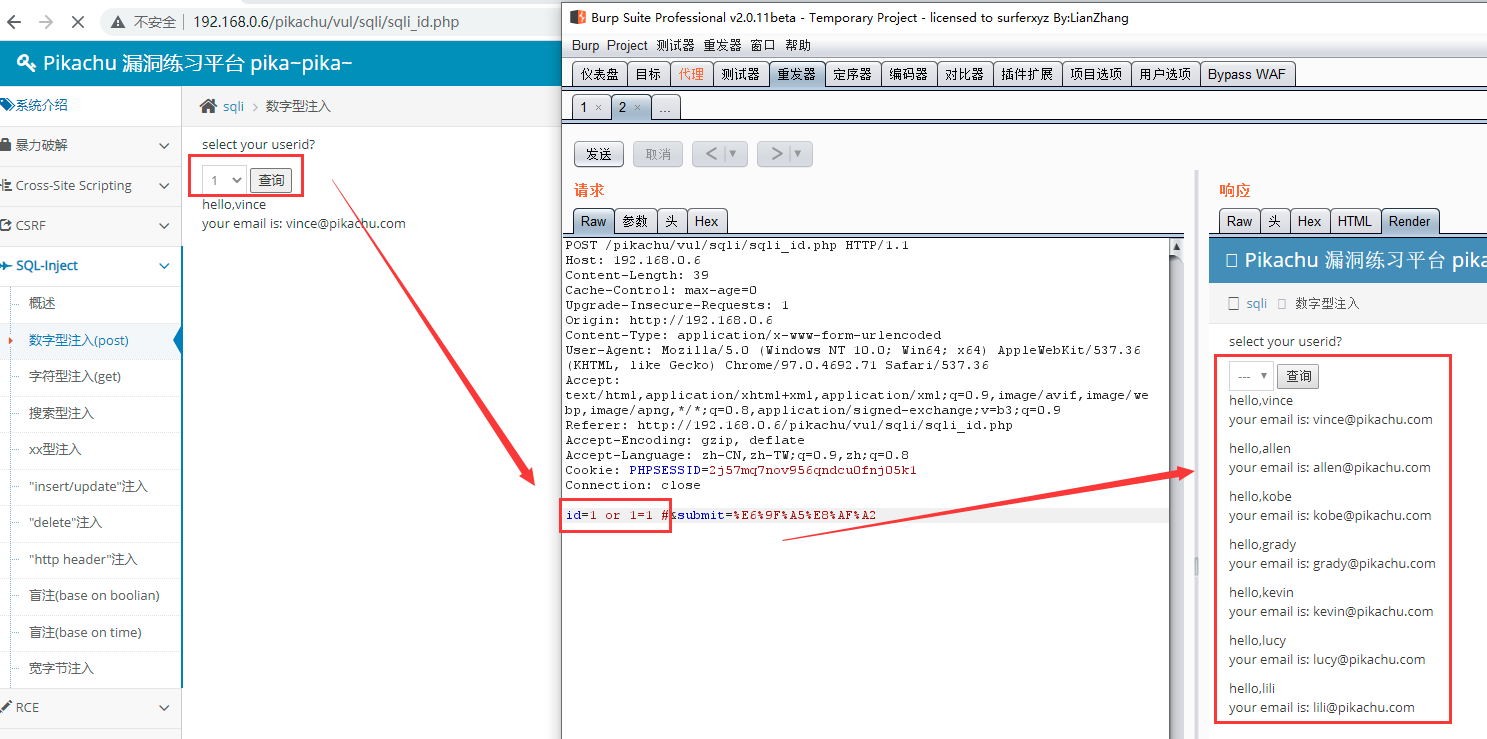The width and height of the screenshot is (1487, 739).
Task: Click the home icon in the breadcrumb
Action: [x=208, y=106]
